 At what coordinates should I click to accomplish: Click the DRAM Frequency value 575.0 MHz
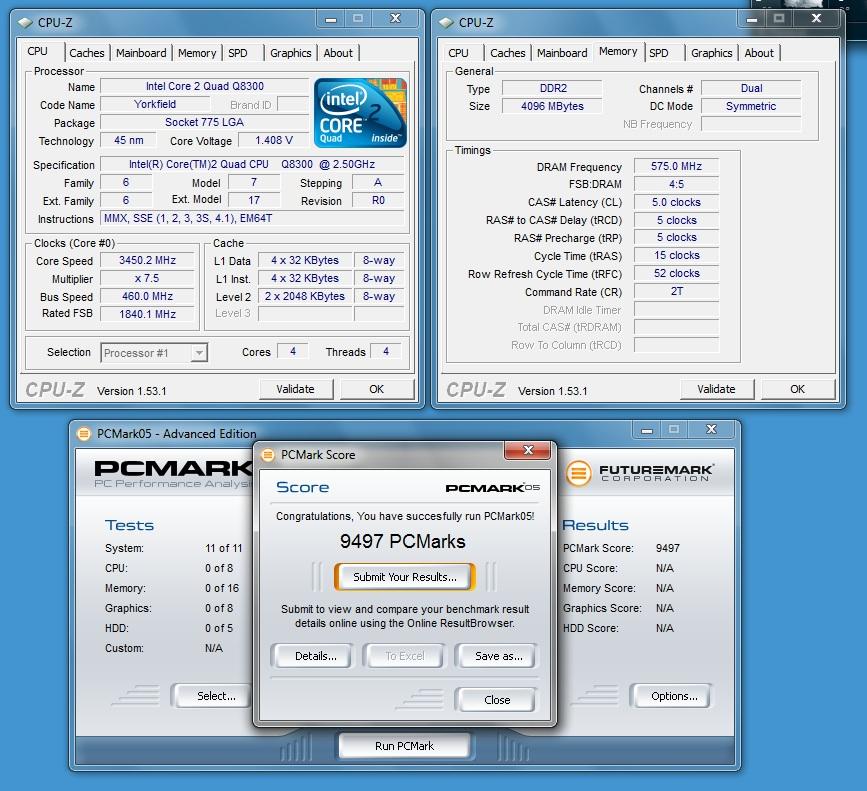click(x=676, y=166)
